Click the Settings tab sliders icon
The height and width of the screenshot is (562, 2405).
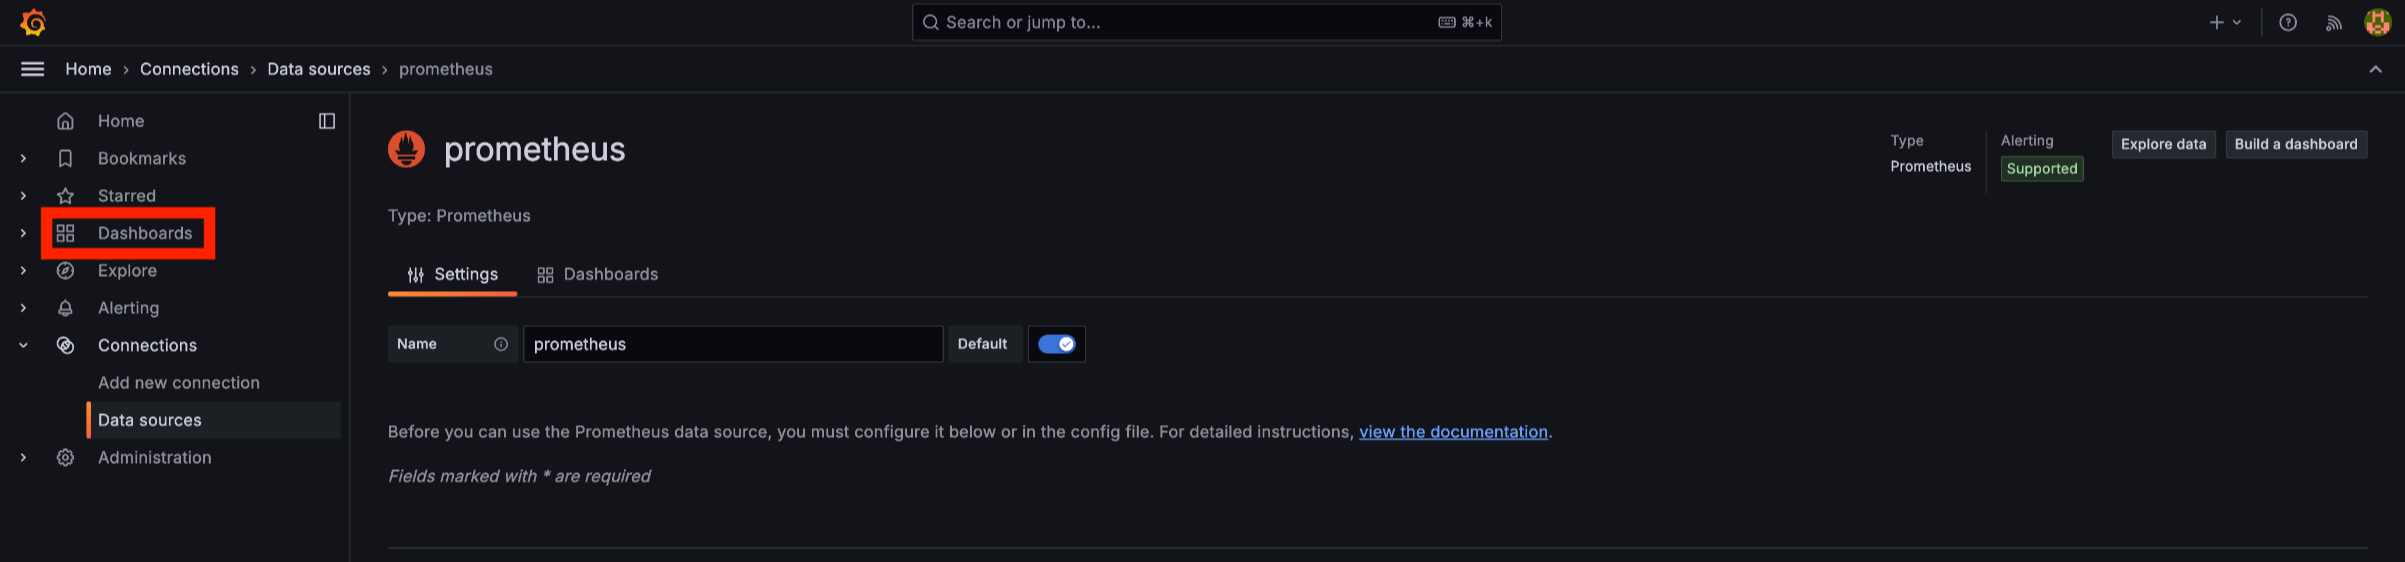coord(416,275)
